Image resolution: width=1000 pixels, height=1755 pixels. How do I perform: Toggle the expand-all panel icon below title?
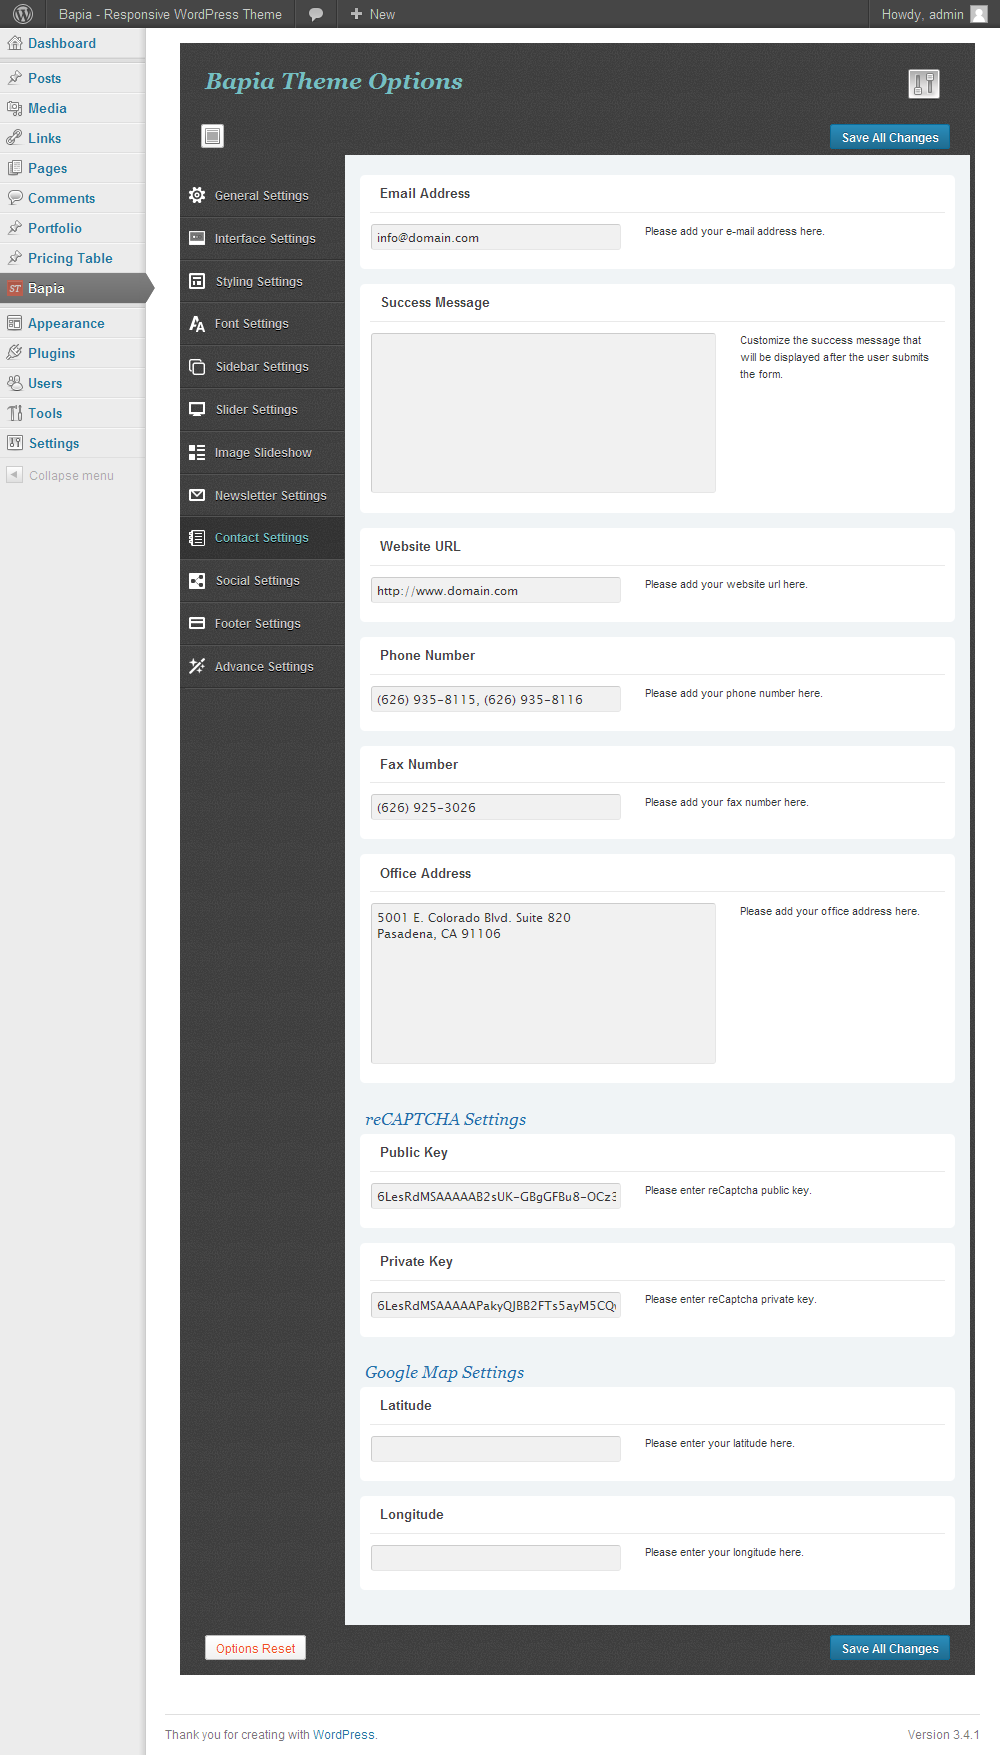click(213, 136)
